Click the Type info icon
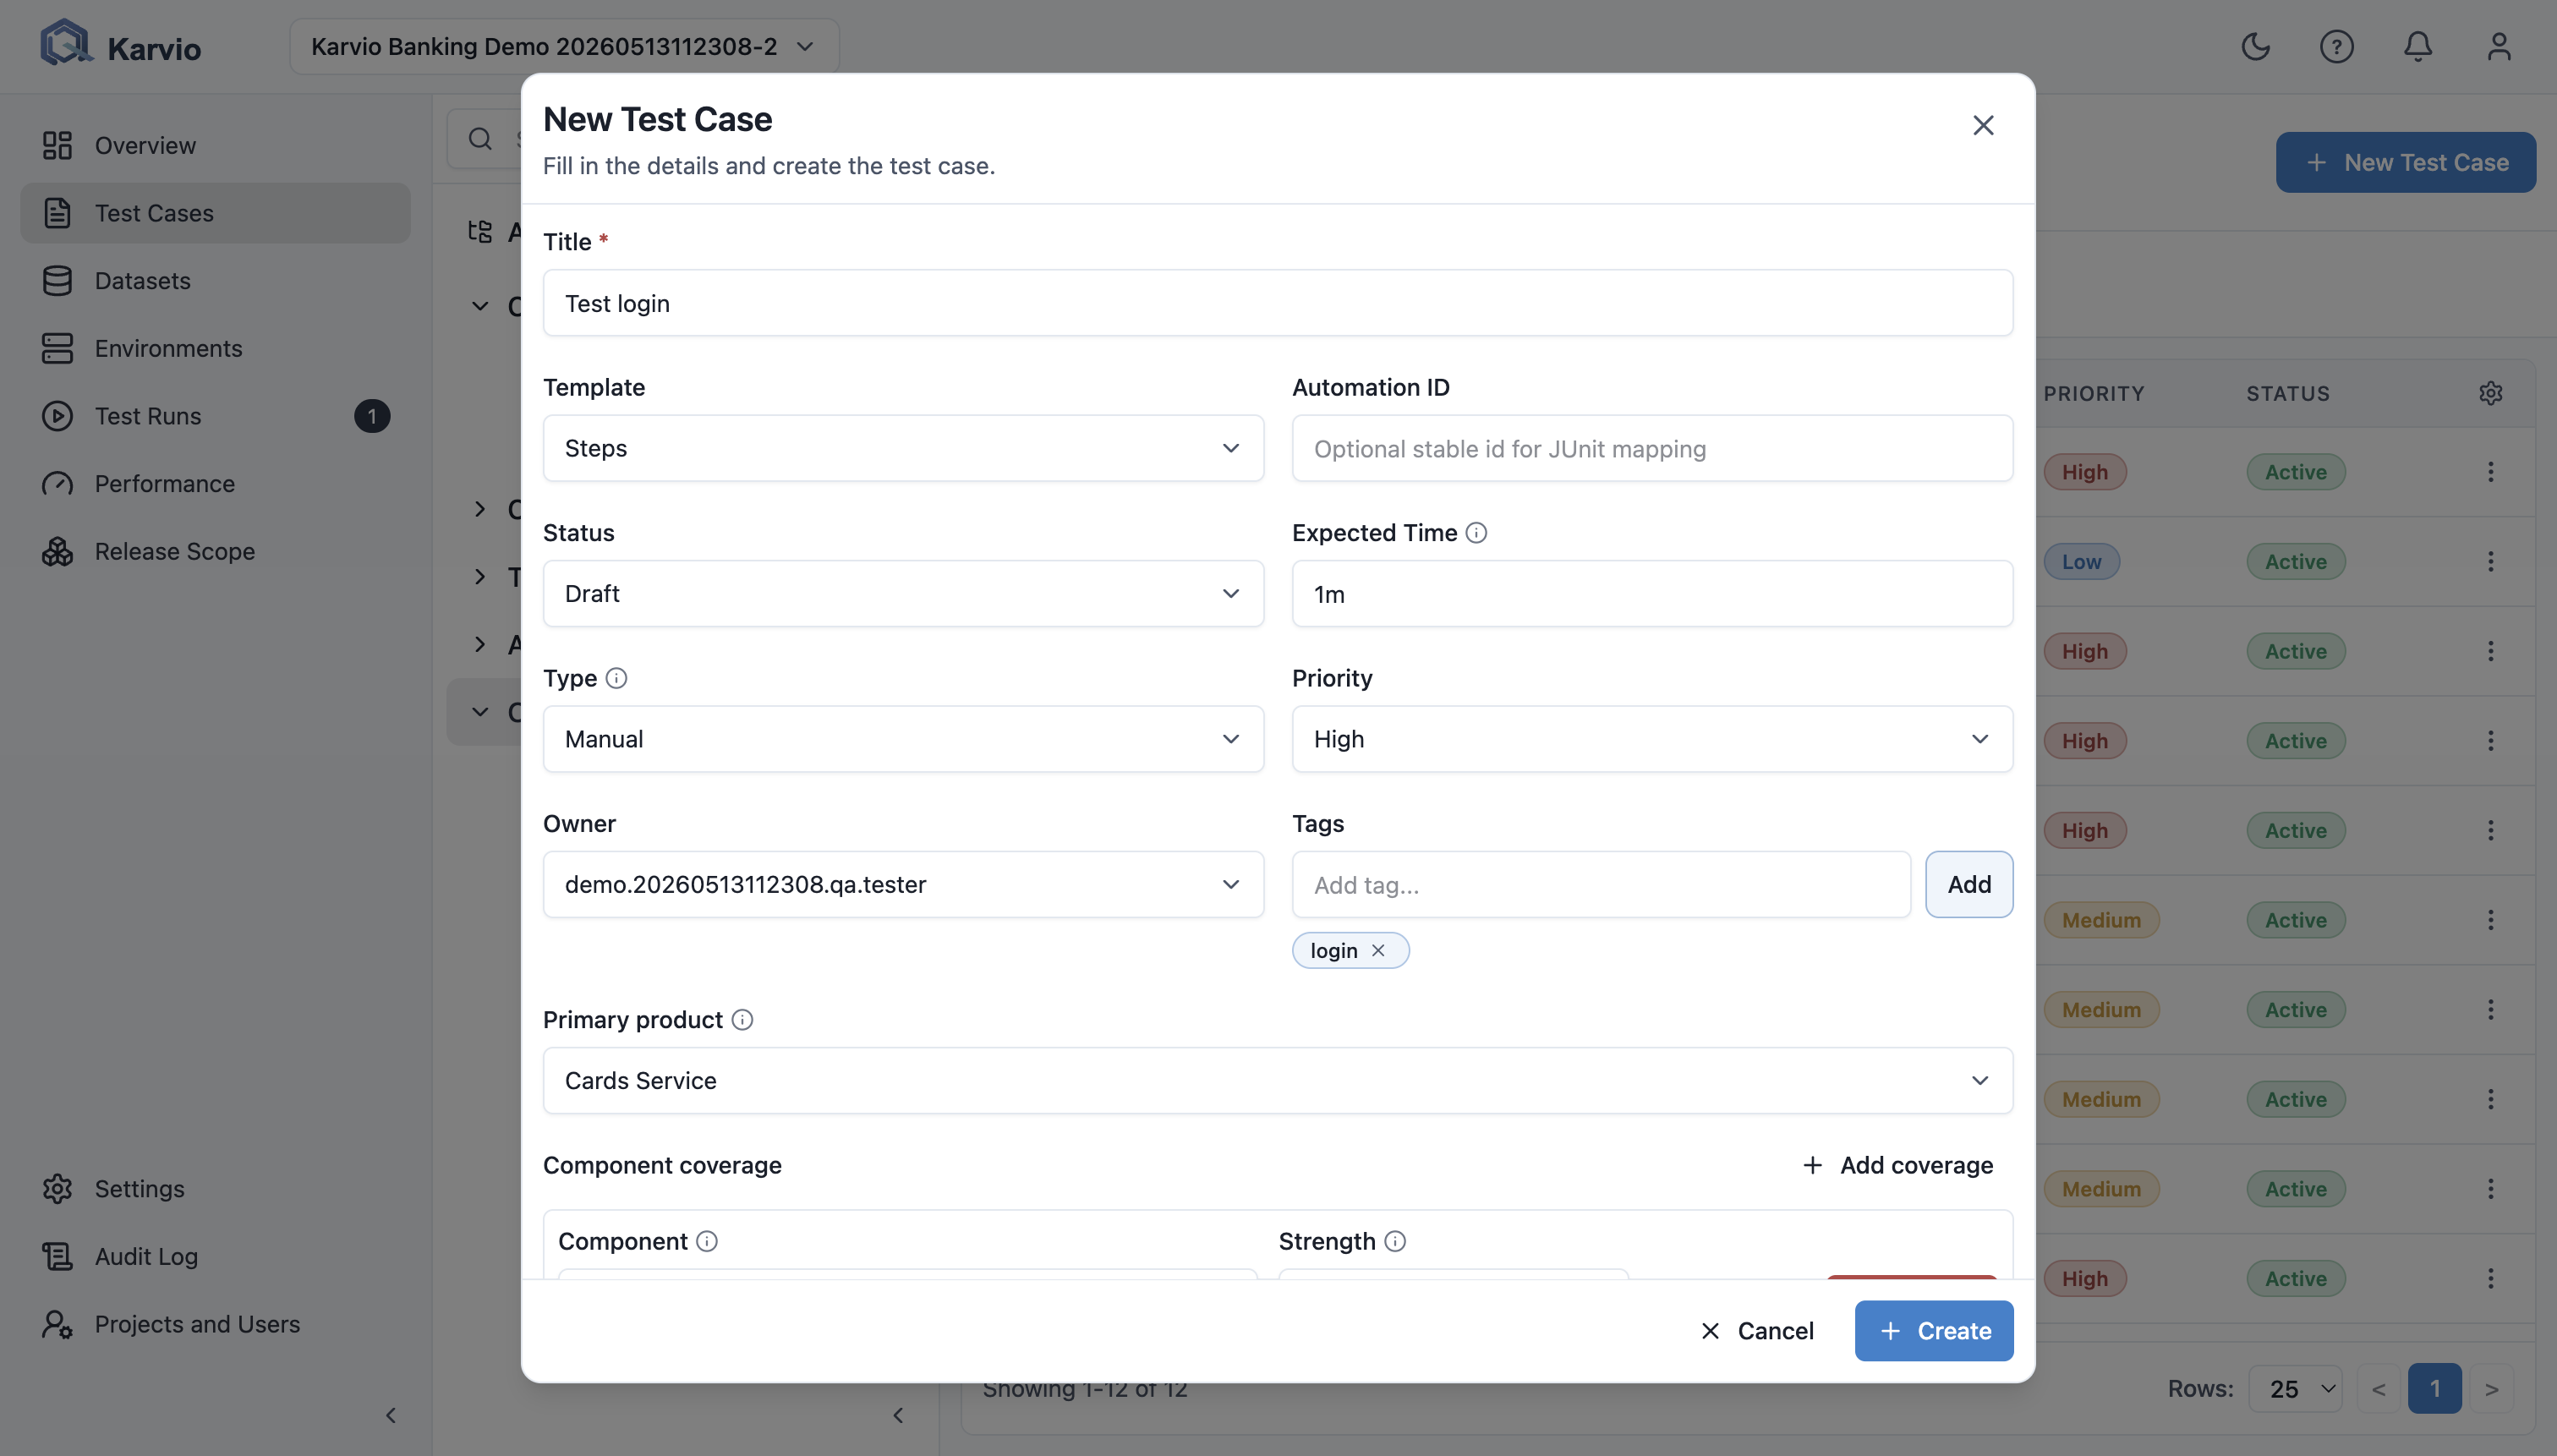 point(617,678)
